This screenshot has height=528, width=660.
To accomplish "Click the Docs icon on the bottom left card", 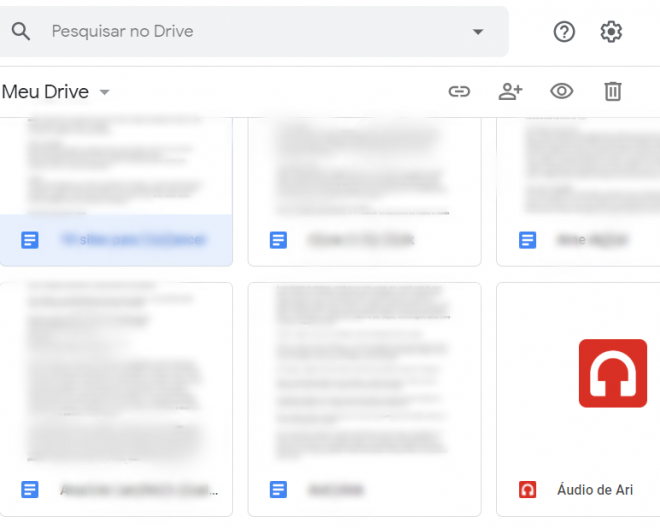I will tap(30, 490).
